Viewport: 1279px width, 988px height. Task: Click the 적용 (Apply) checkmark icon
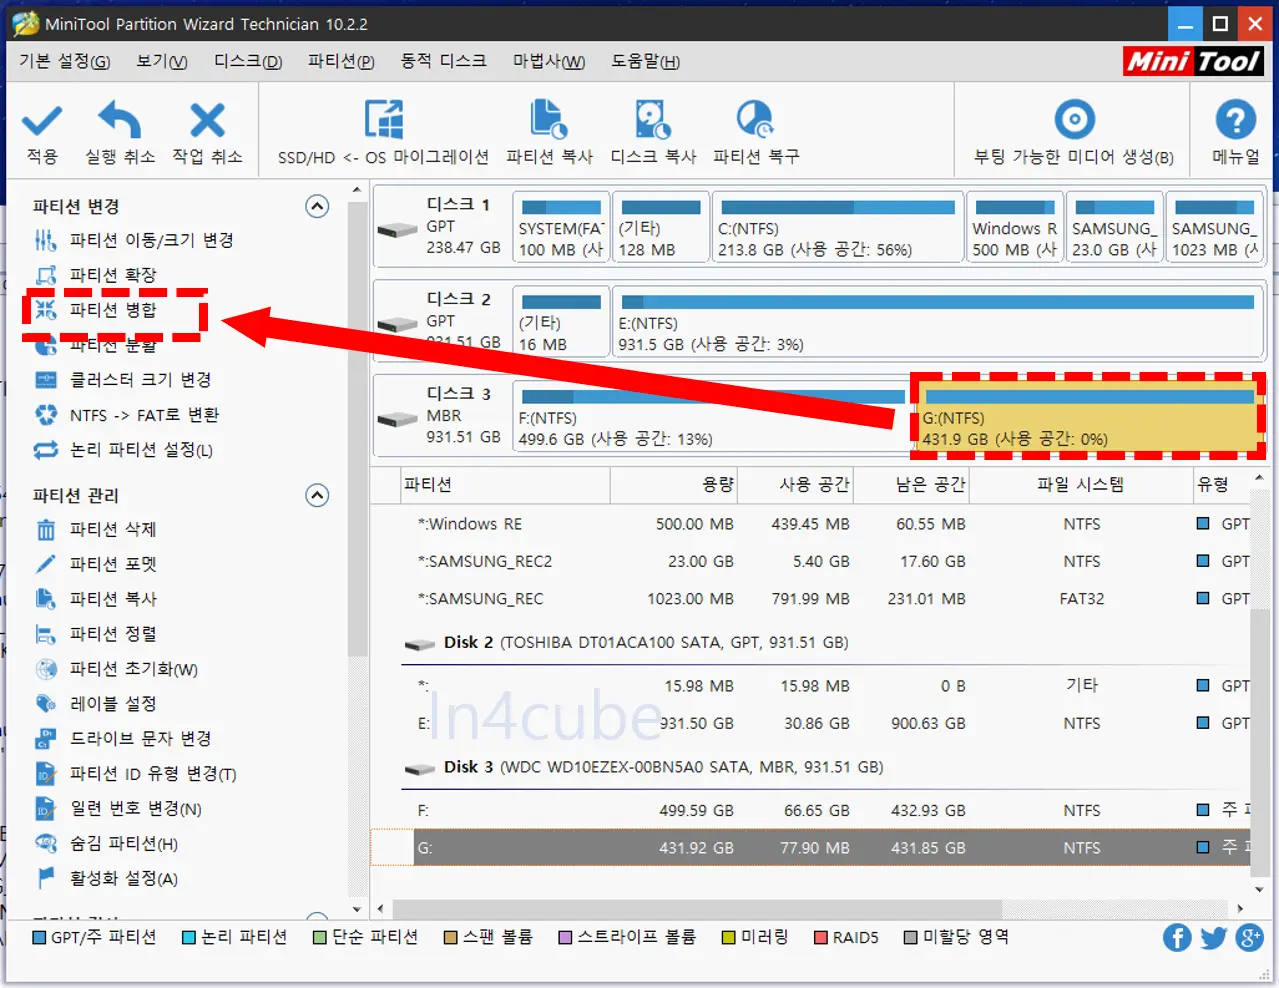point(42,120)
